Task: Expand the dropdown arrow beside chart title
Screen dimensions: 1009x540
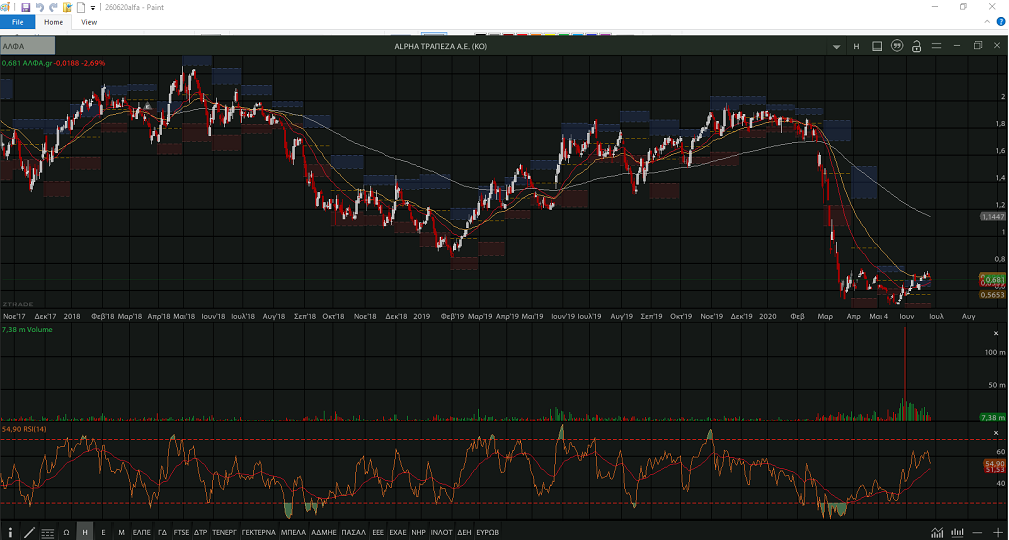Action: [837, 46]
